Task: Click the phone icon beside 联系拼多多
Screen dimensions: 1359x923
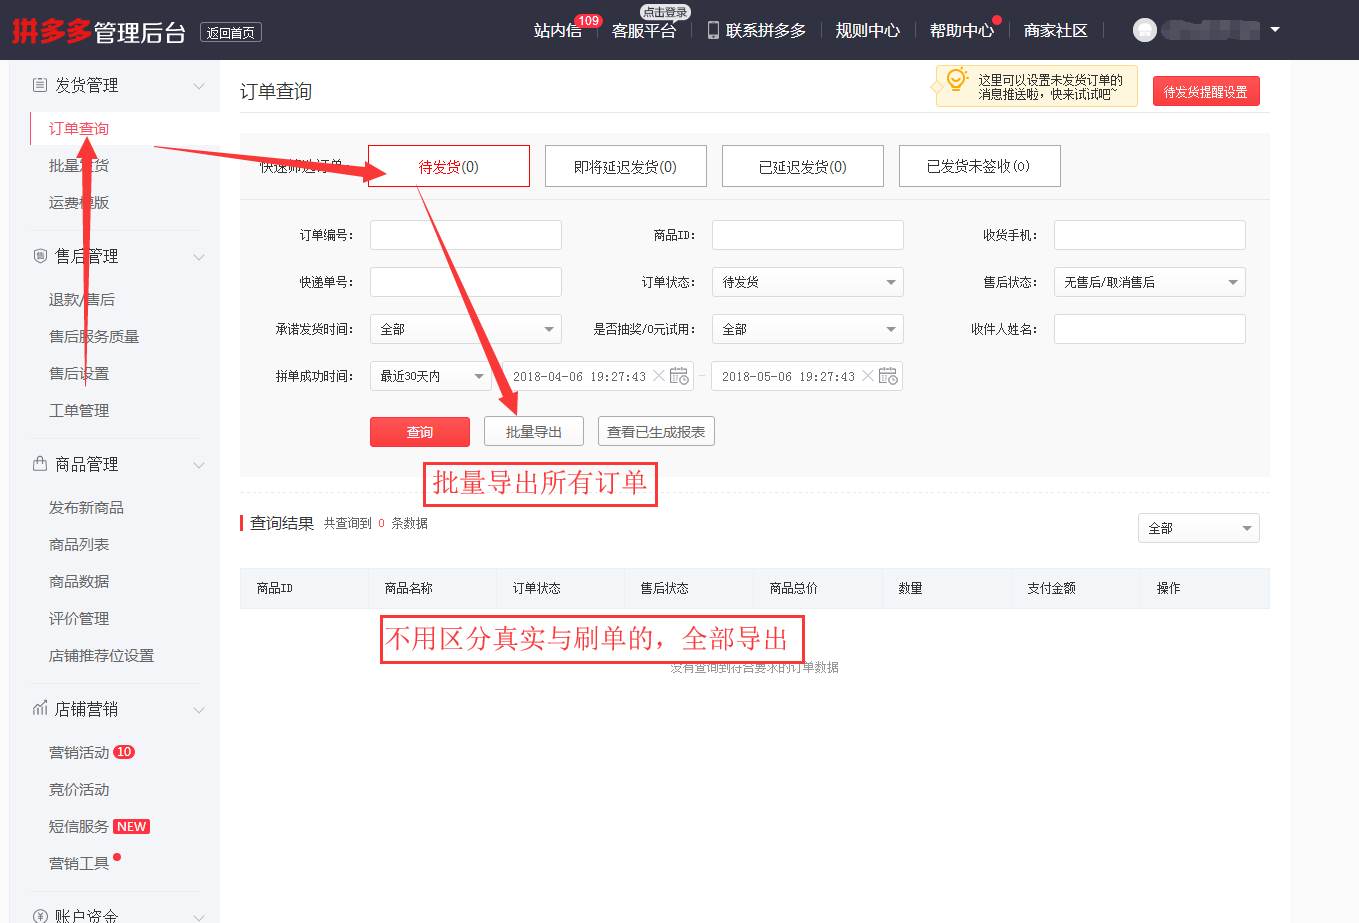Action: pyautogui.click(x=713, y=30)
